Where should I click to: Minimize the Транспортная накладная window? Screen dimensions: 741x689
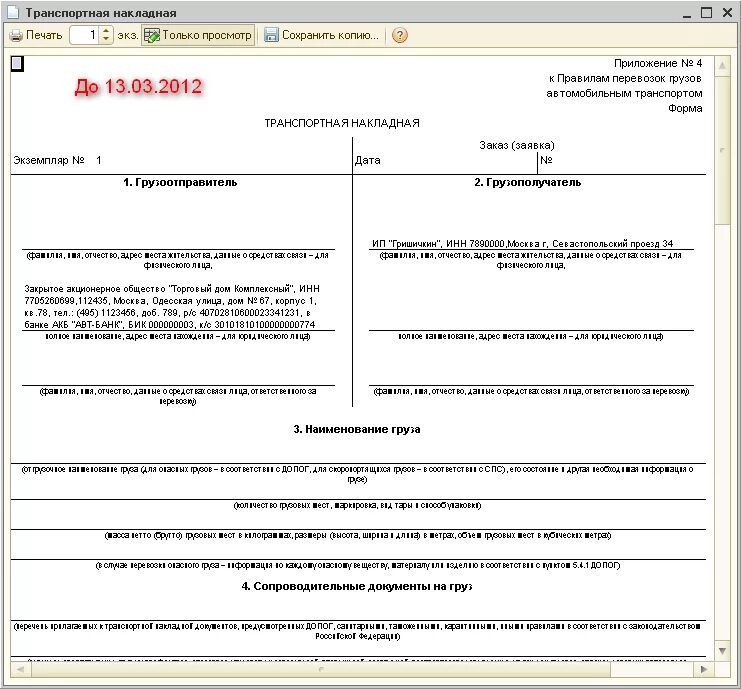tap(687, 13)
